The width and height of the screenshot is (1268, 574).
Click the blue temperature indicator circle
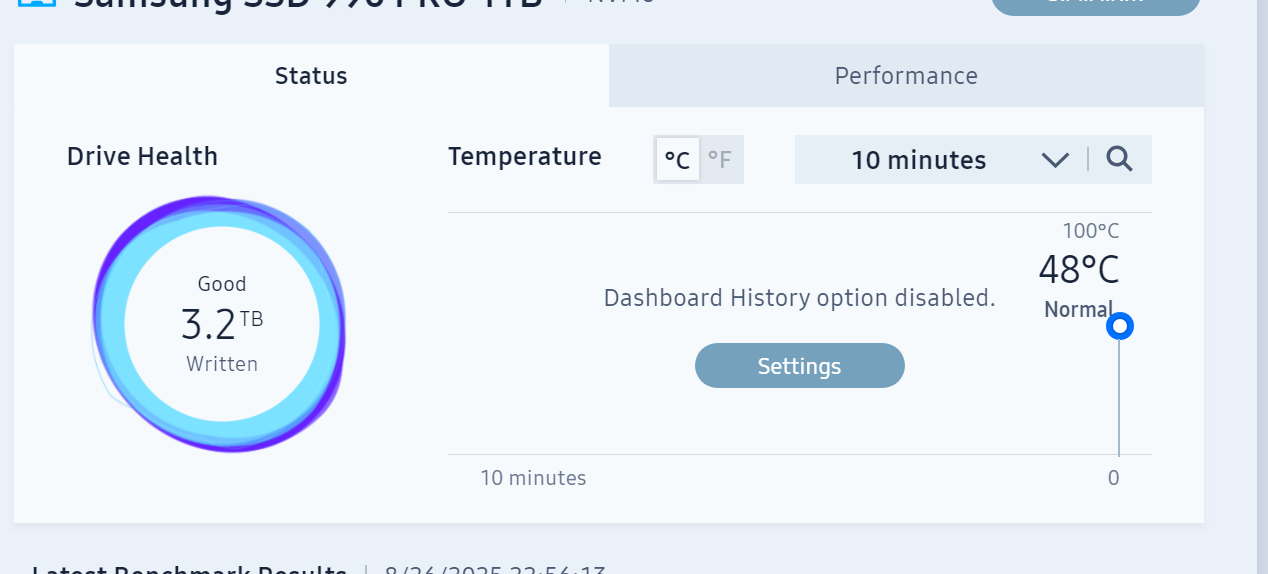click(x=1120, y=327)
